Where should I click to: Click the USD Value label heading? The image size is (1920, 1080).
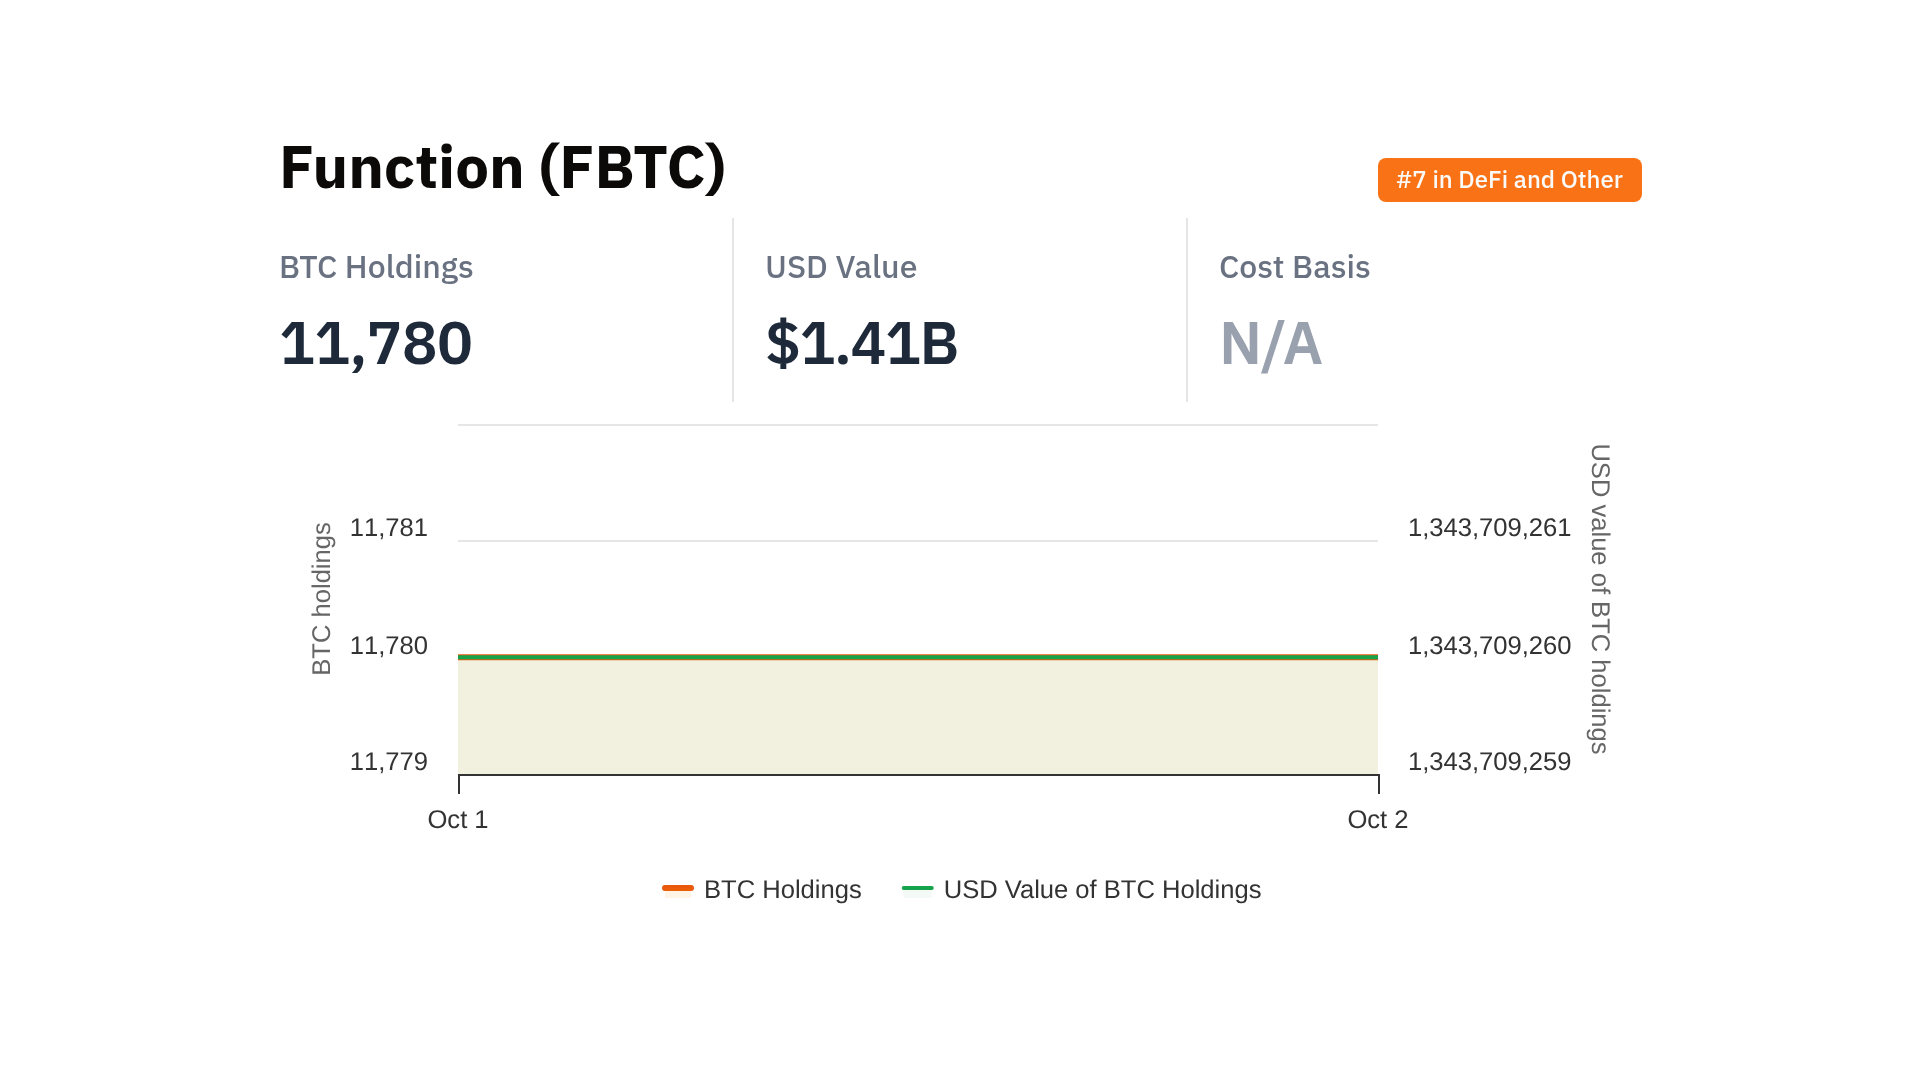point(840,267)
